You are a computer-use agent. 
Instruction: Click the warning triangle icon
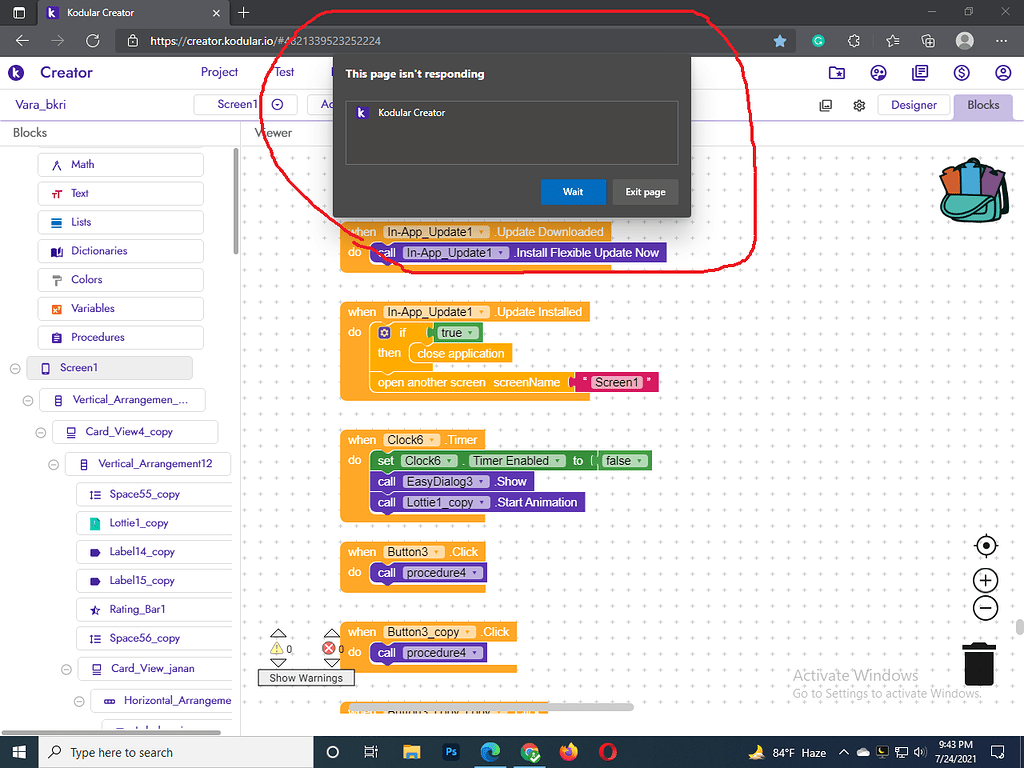point(276,648)
